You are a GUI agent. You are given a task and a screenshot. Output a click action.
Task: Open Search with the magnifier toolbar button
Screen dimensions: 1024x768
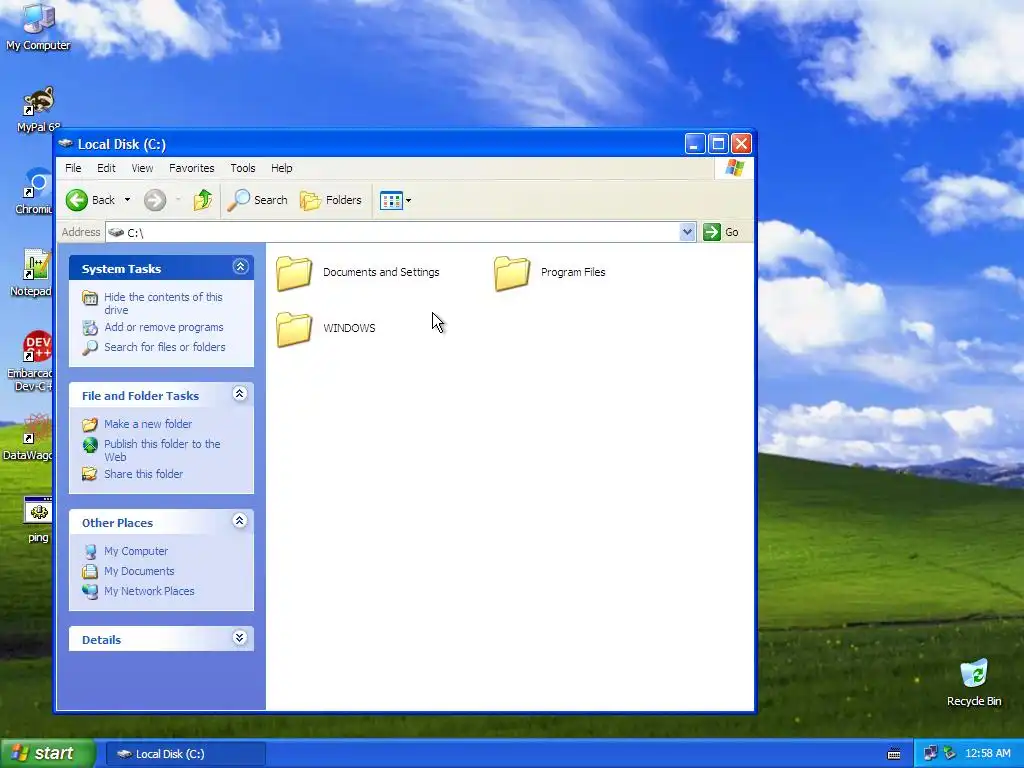[257, 200]
